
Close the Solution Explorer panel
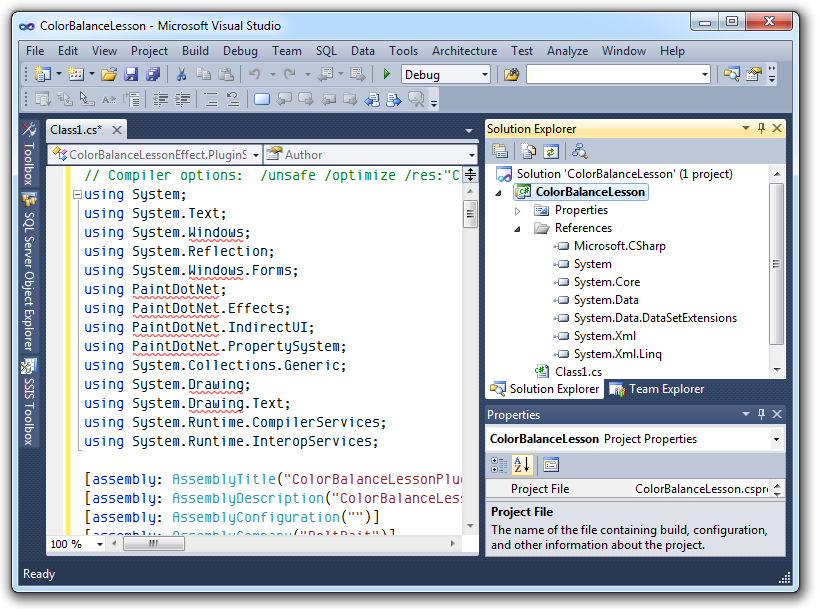(x=777, y=128)
